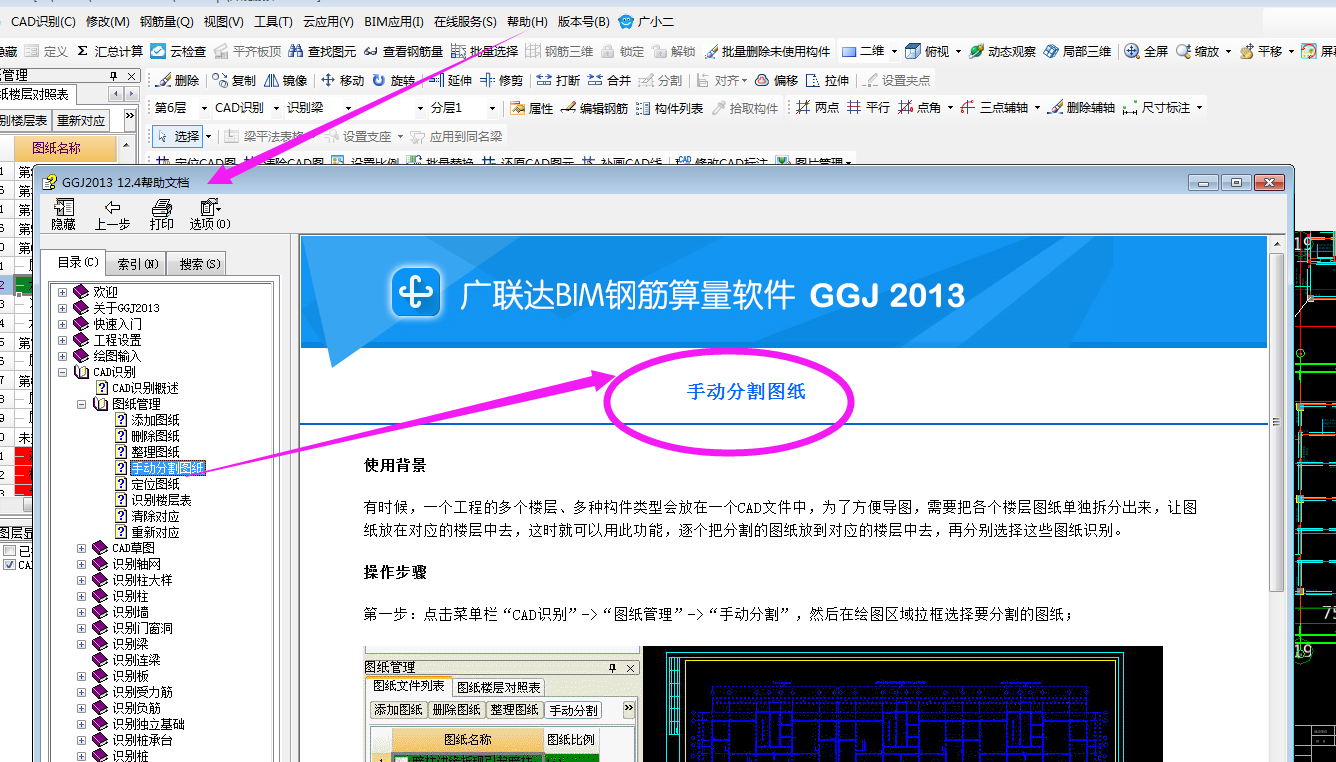Click the 旋转 (rotate) toolbar icon

(379, 80)
